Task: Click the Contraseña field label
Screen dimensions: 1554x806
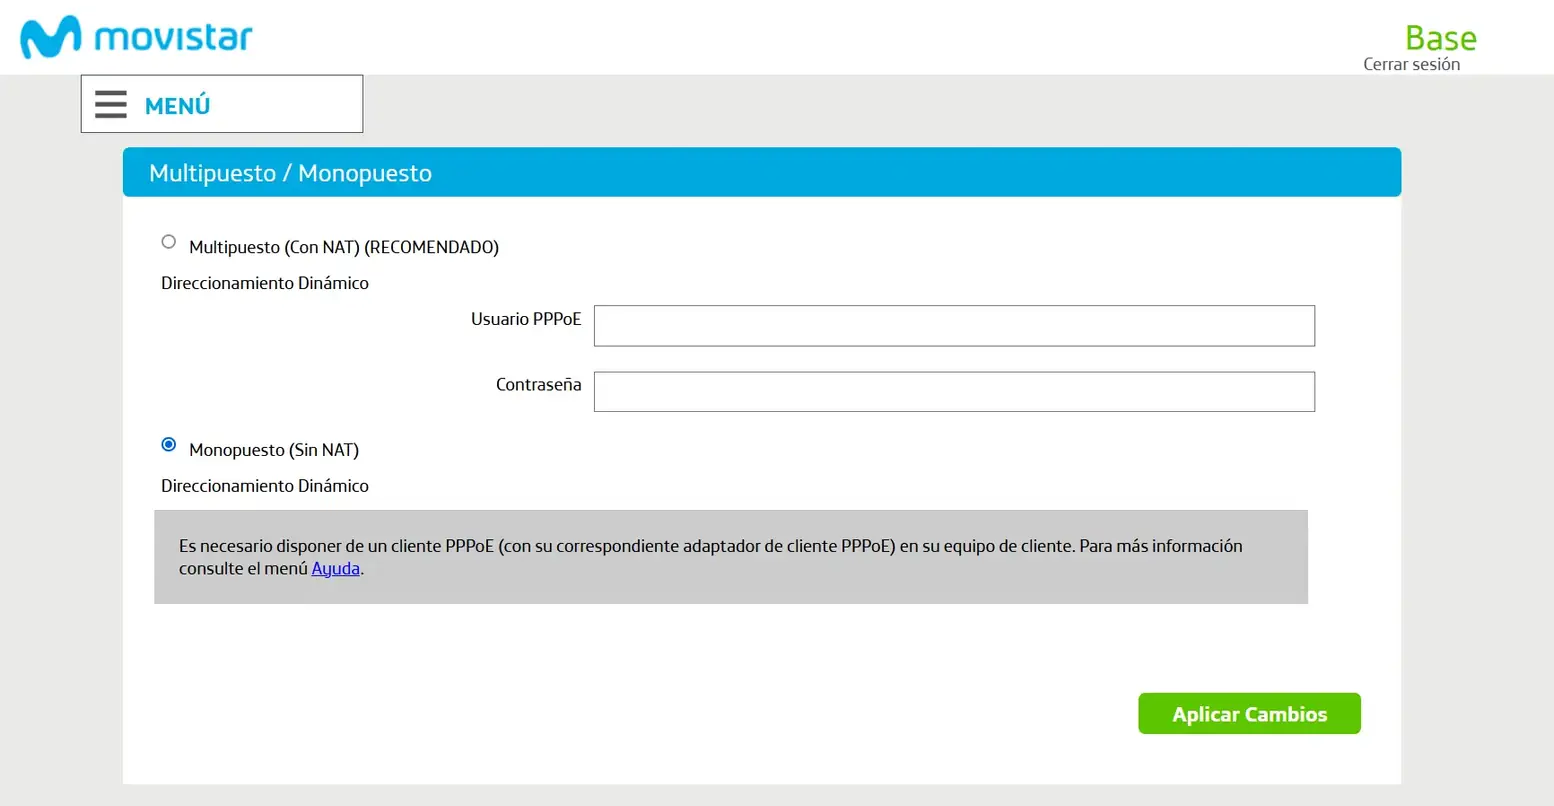Action: (538, 385)
